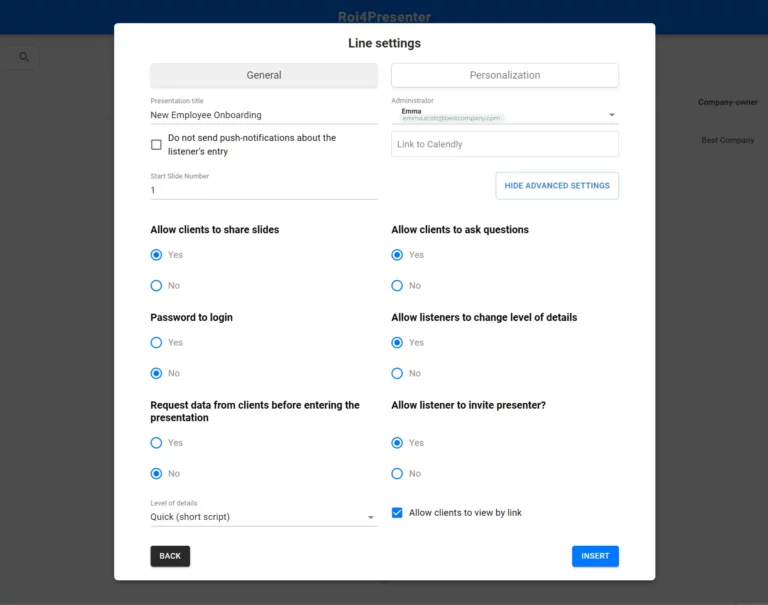Select Yes for Allow clients to ask questions
The image size is (768, 605).
click(397, 255)
